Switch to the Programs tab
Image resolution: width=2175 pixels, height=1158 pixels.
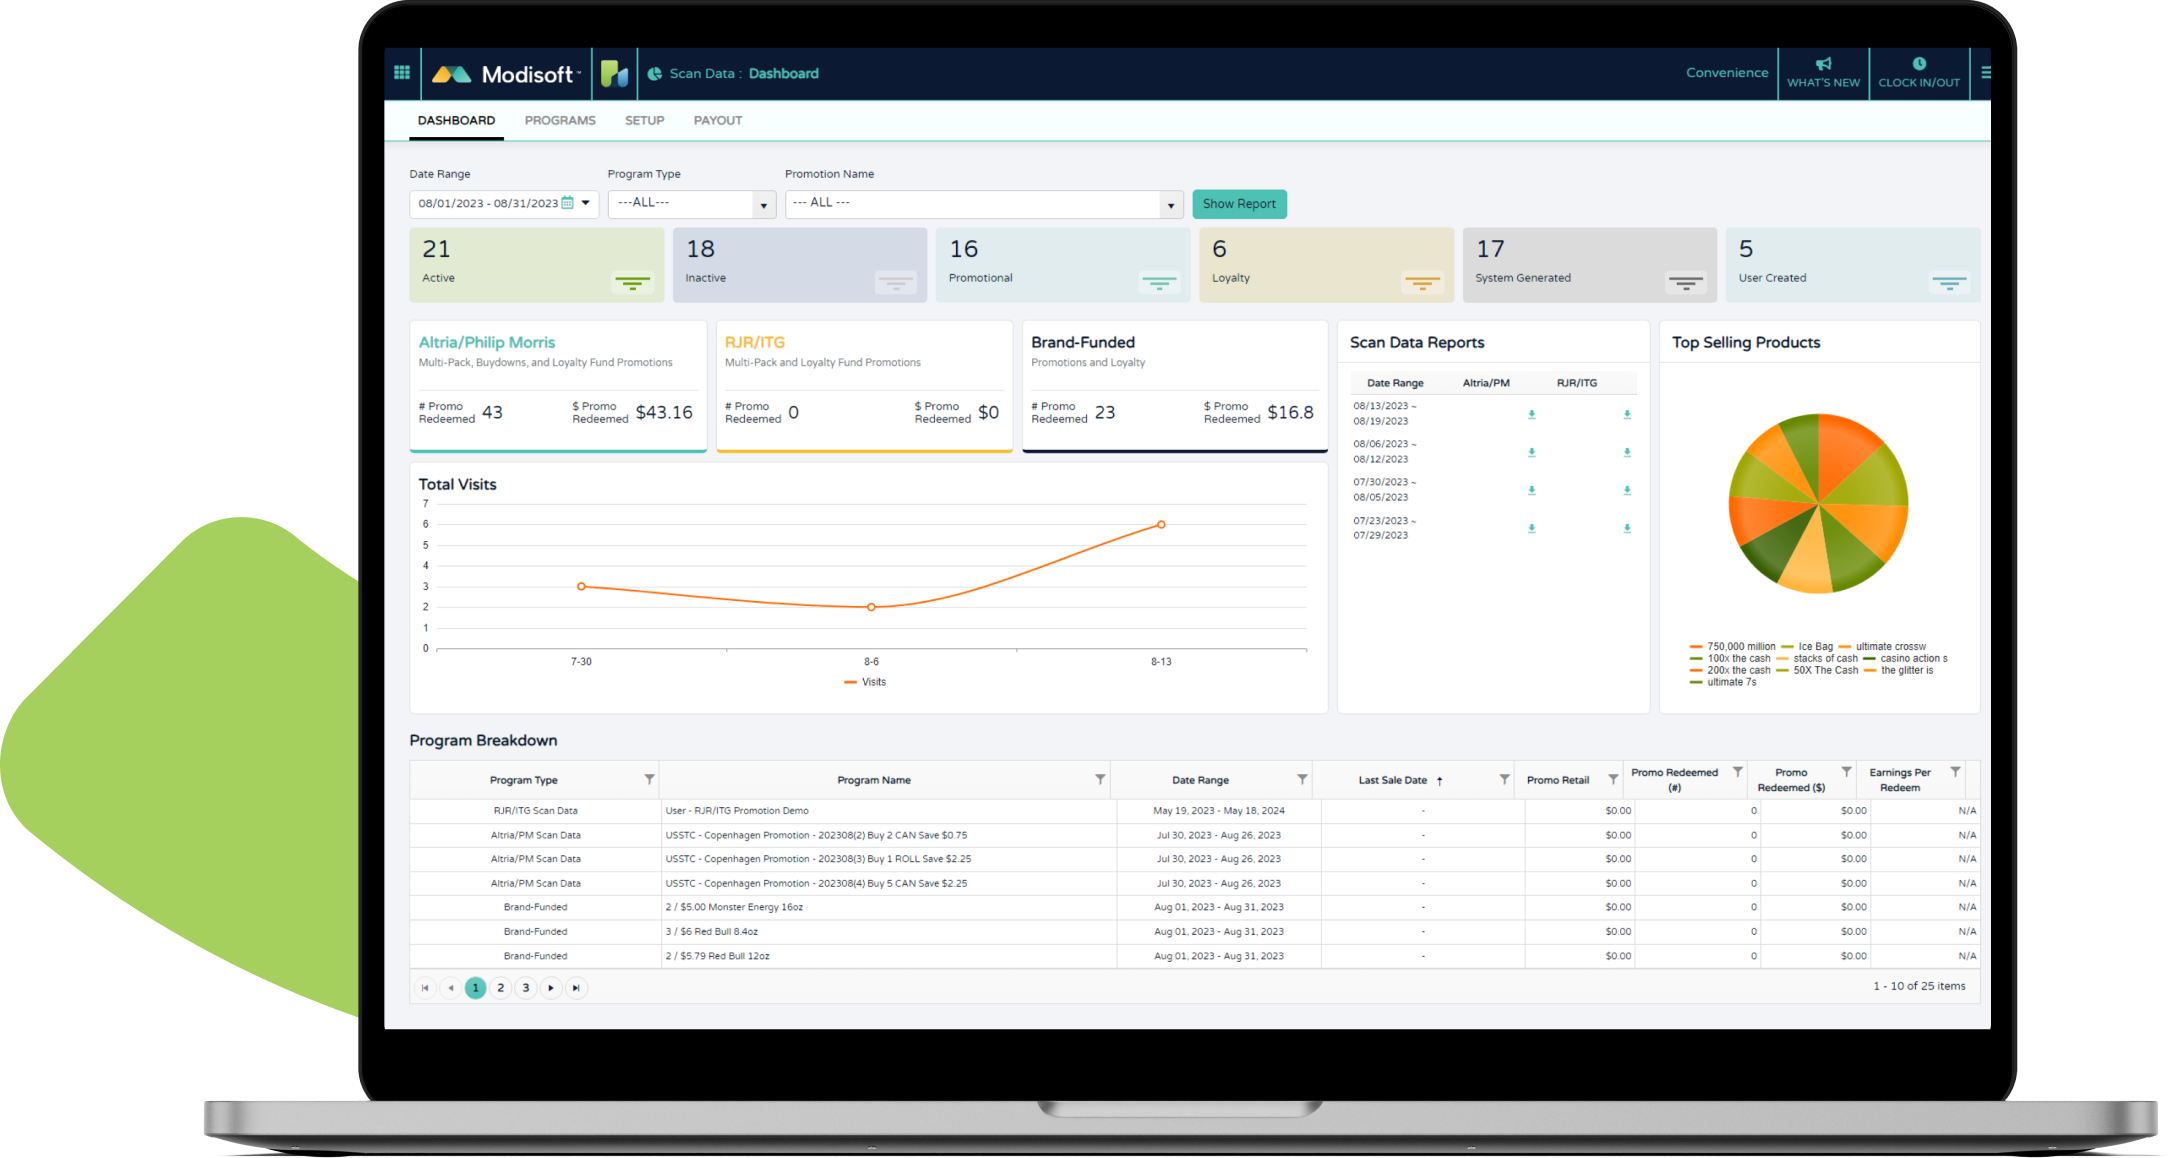(x=560, y=120)
